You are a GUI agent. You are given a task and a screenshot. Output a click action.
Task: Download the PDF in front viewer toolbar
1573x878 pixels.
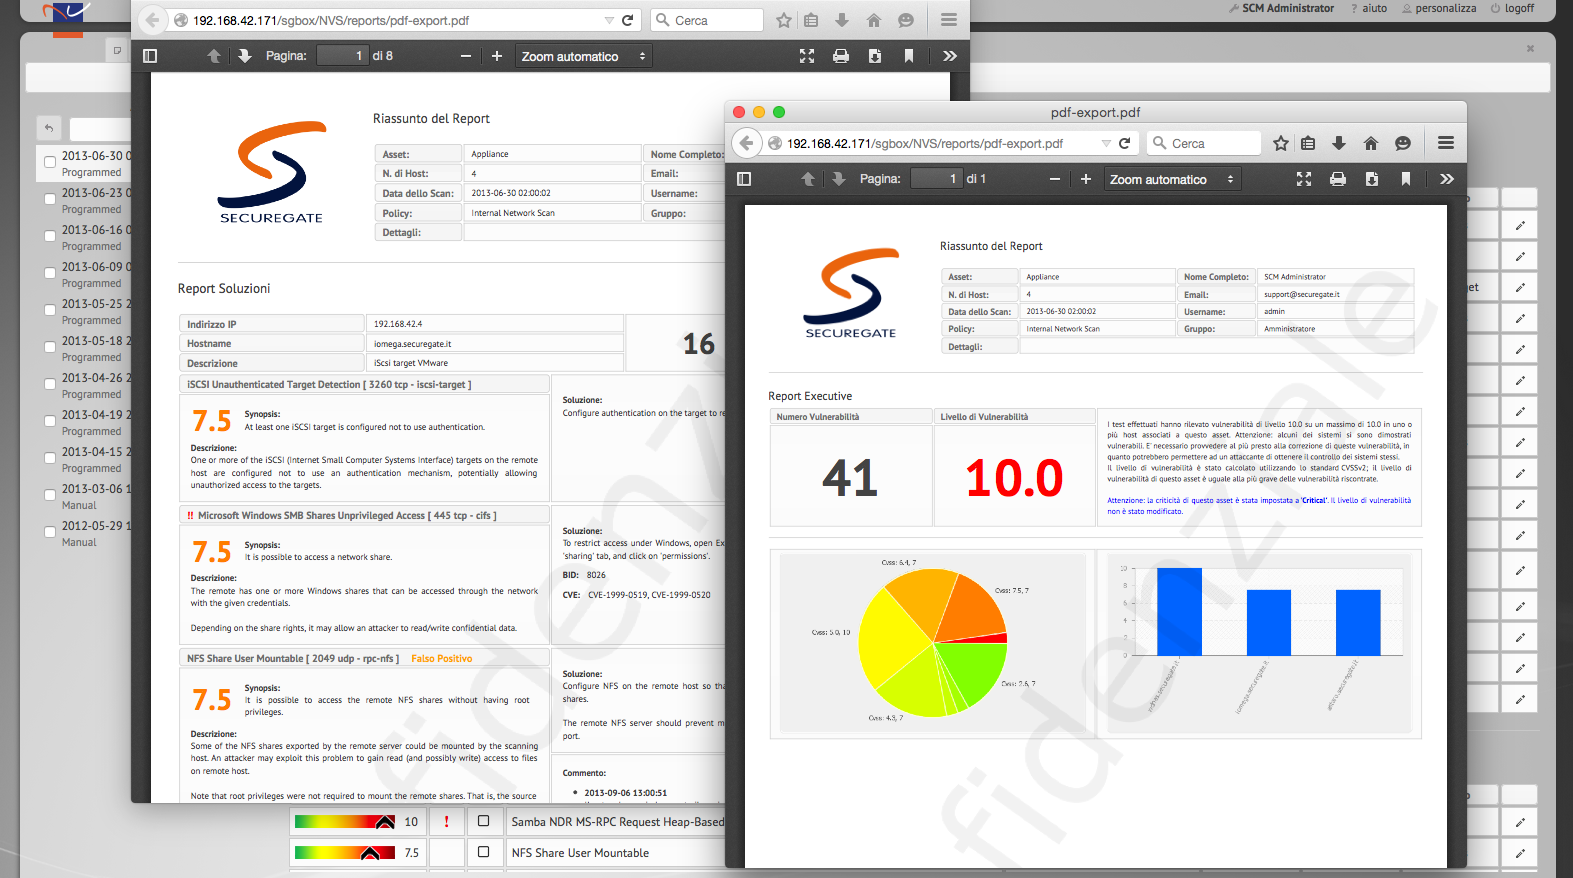click(x=1372, y=179)
